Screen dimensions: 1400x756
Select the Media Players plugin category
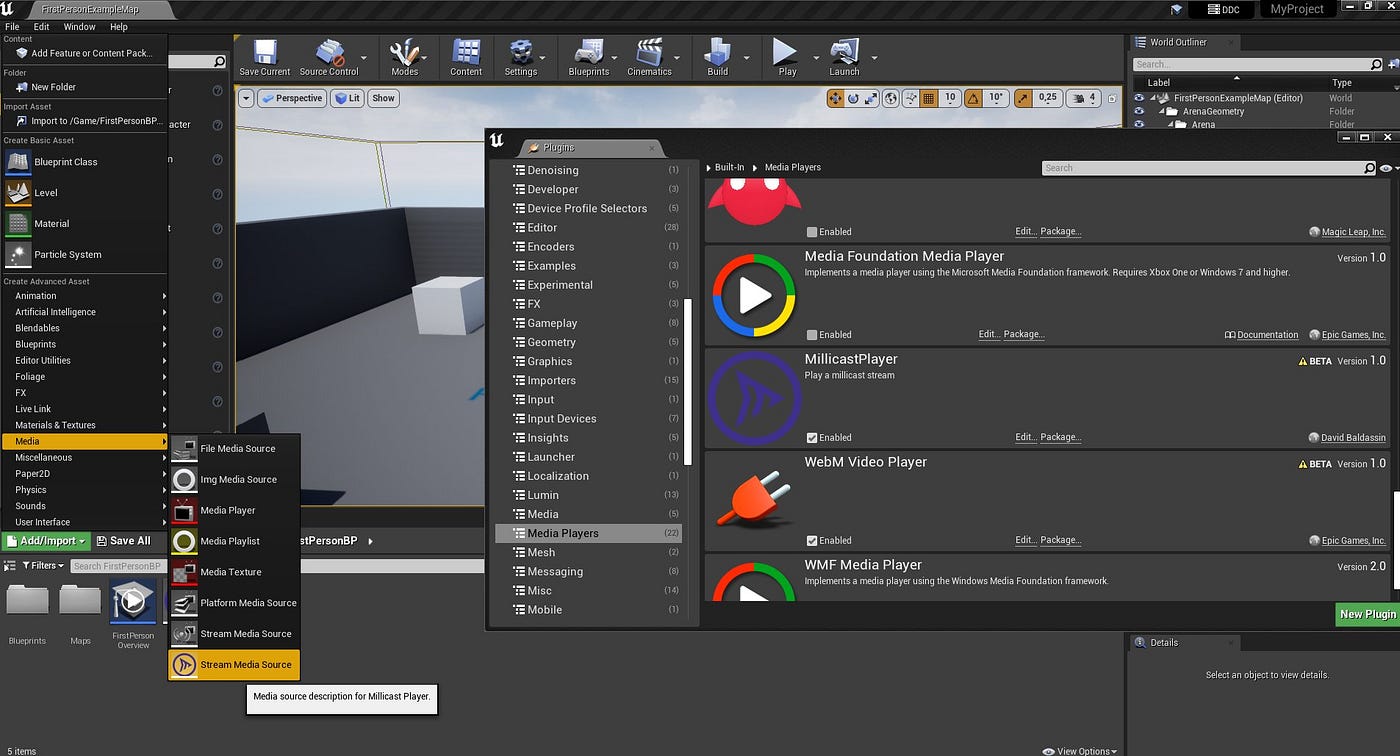click(x=589, y=534)
